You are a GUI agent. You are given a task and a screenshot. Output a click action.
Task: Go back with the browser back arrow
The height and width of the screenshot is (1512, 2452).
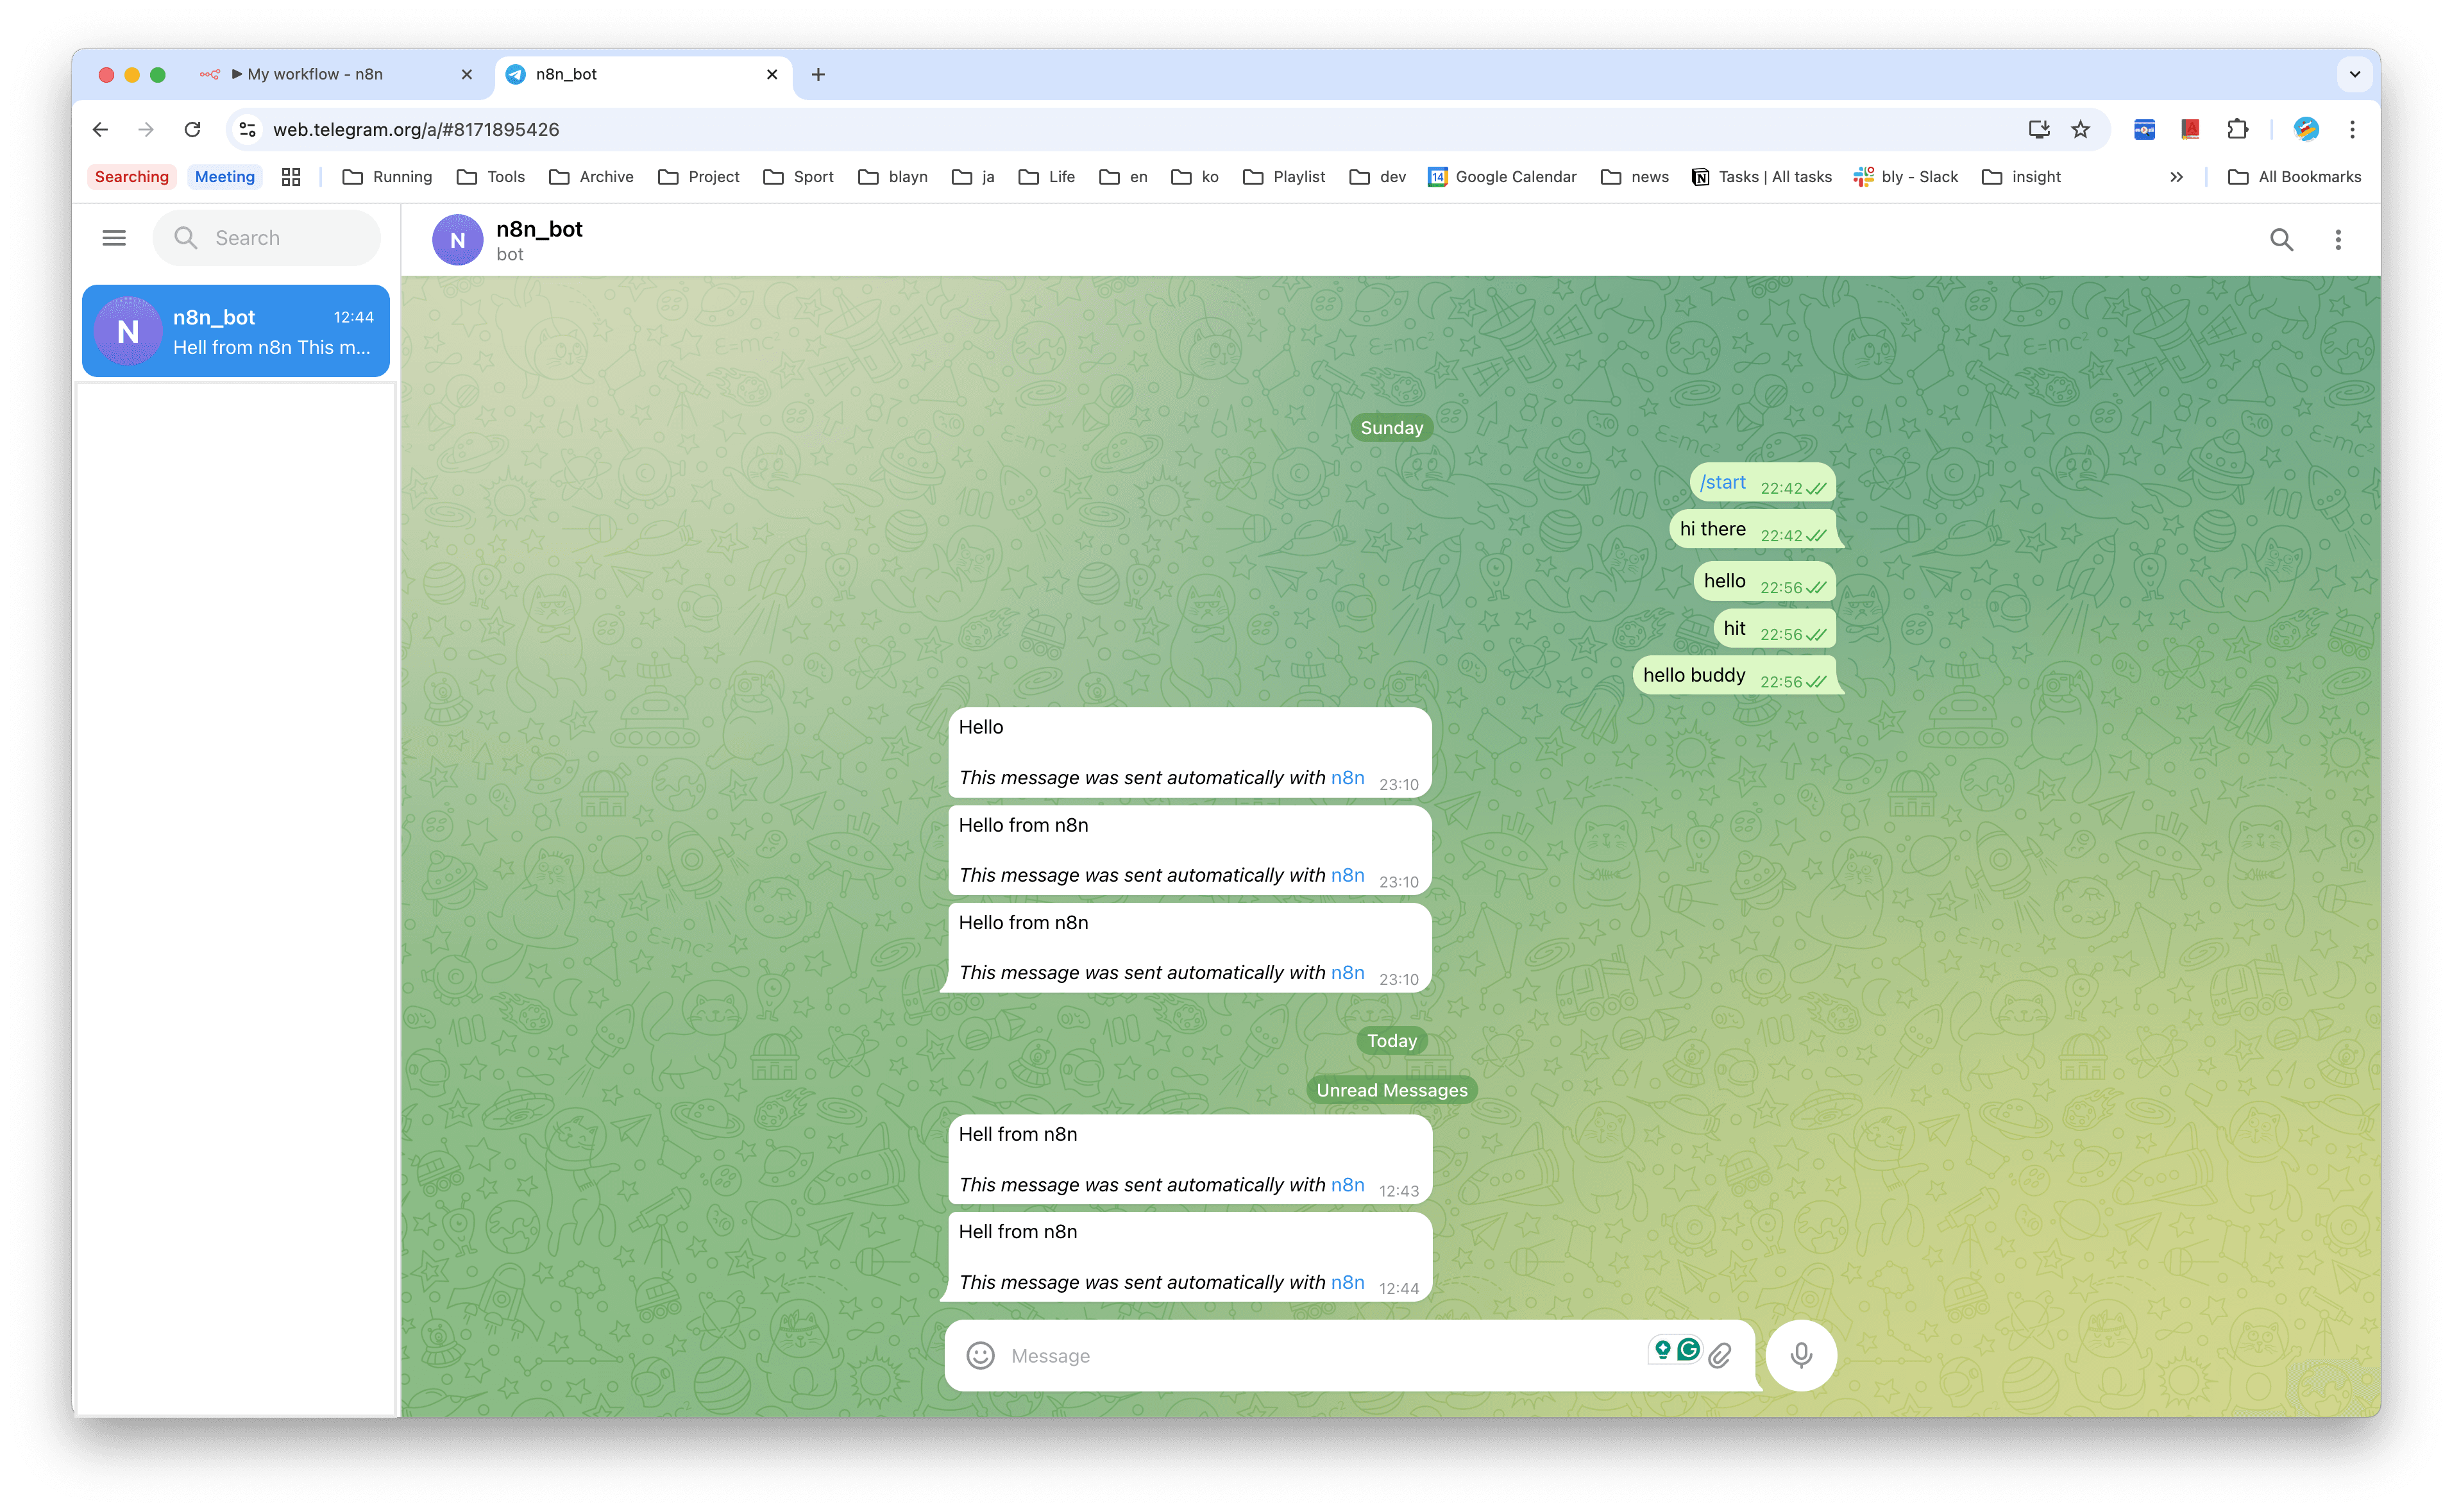(x=100, y=129)
